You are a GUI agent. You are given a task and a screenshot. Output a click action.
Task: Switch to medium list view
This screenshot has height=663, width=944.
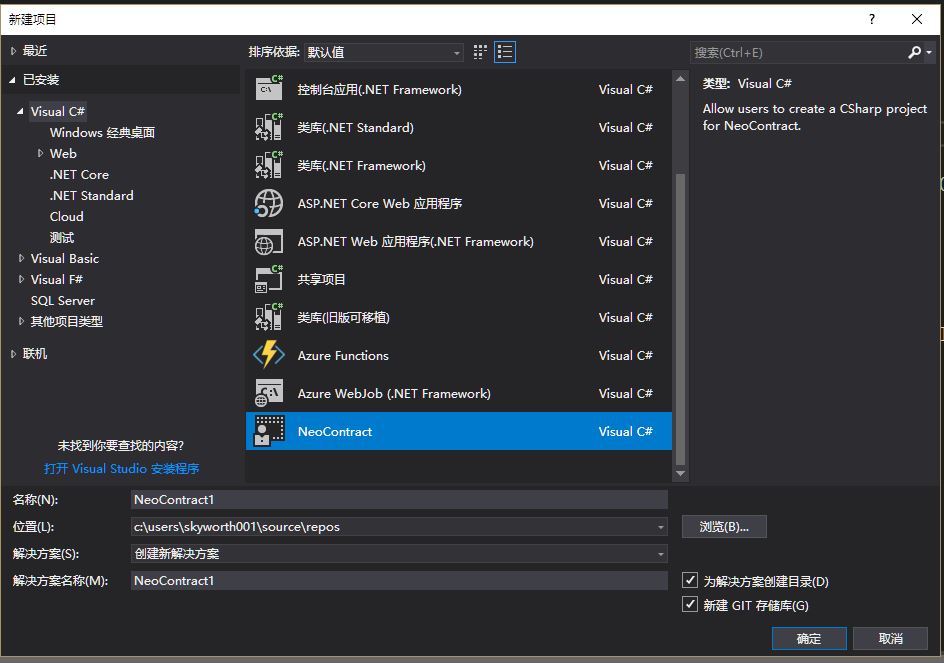[x=505, y=52]
